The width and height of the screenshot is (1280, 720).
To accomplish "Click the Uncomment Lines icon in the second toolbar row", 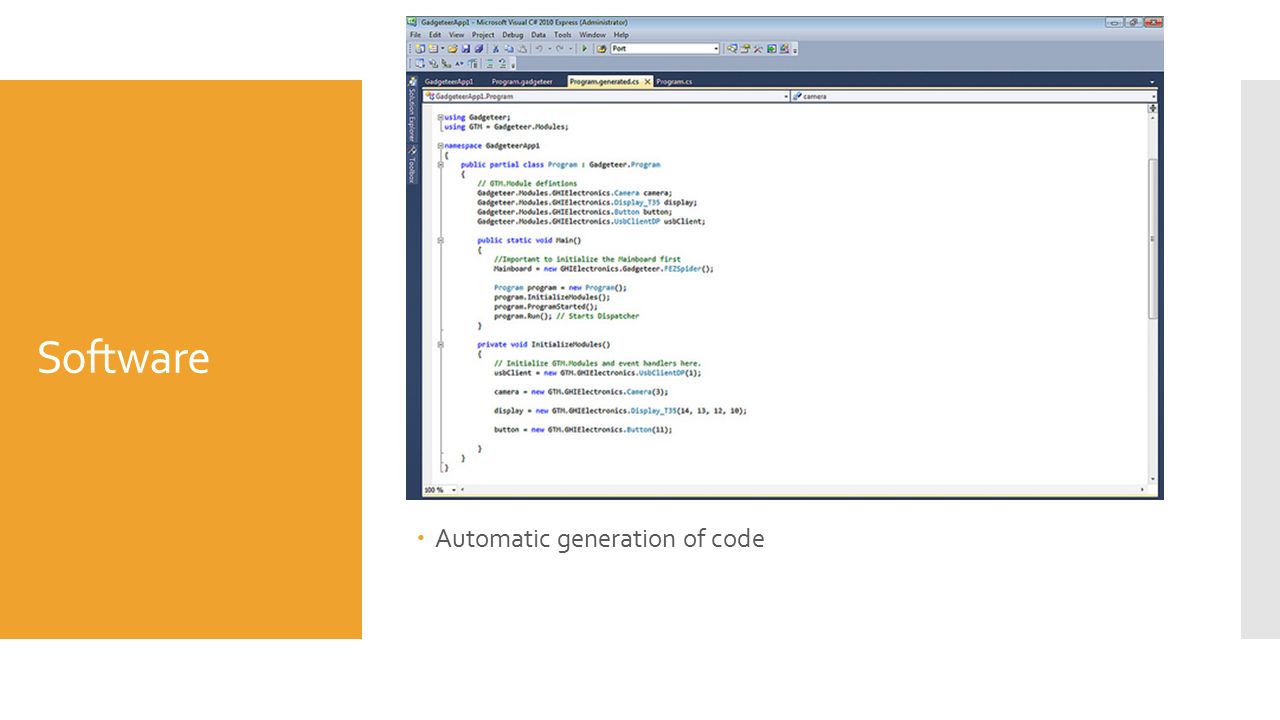I will (x=502, y=63).
